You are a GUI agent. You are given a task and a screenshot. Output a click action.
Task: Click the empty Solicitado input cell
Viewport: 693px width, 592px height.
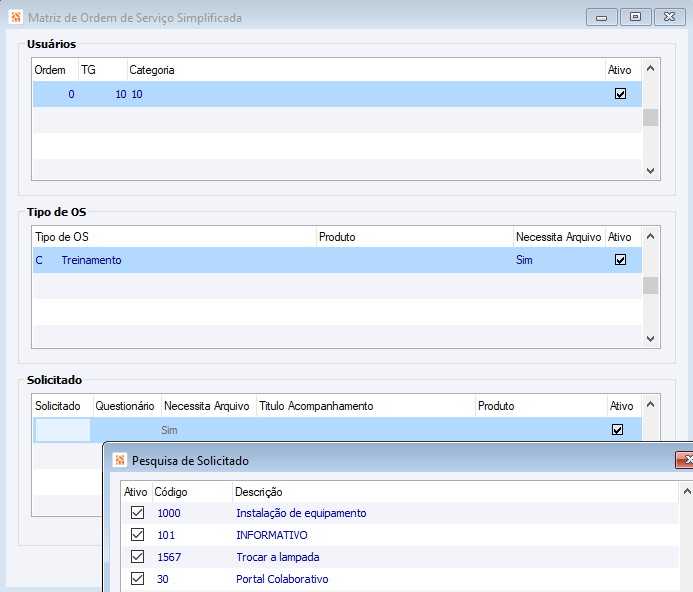click(x=63, y=430)
